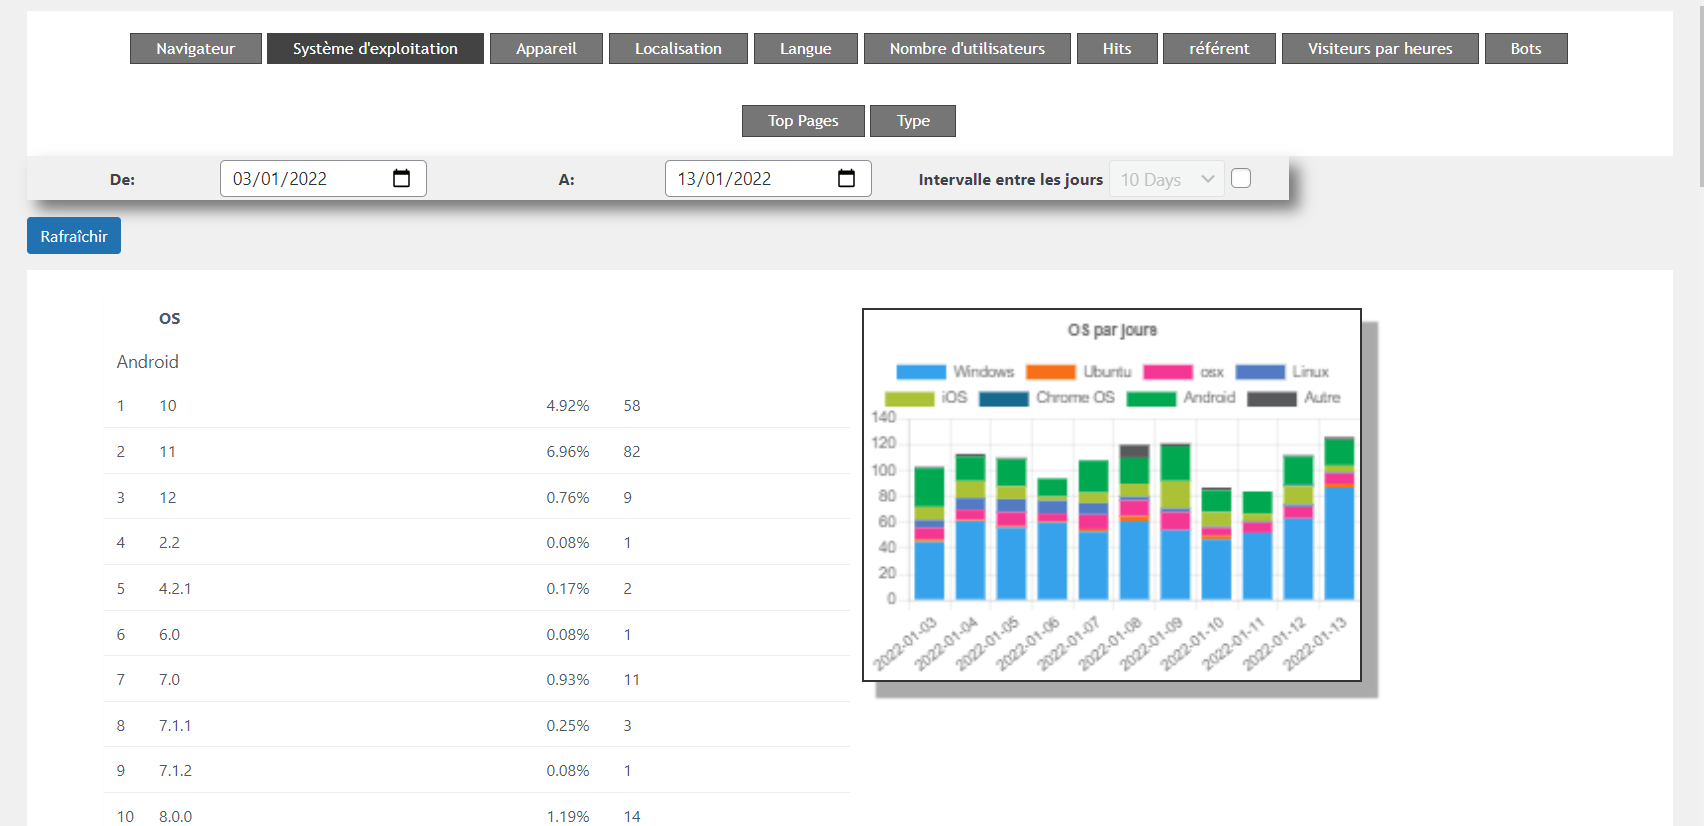The image size is (1704, 826).
Task: Toggle Ubuntu orange legend swatch
Action: 1051,372
